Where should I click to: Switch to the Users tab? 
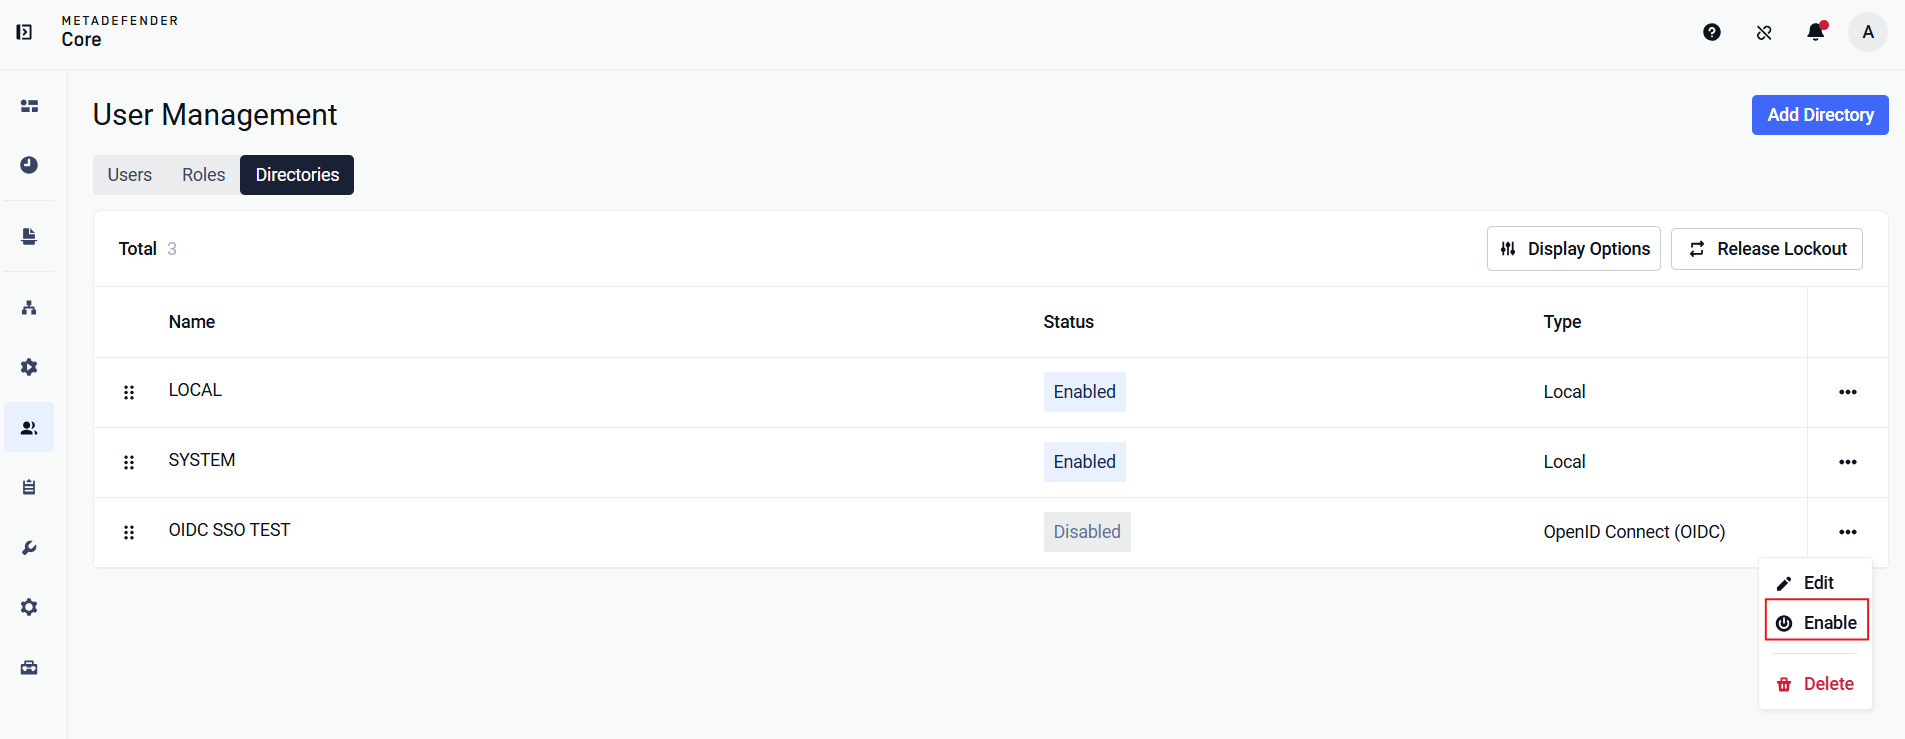pos(130,175)
